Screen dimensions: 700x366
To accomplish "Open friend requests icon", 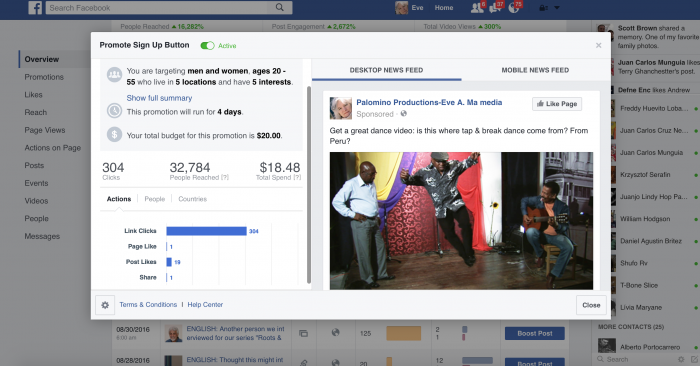I will pos(477,8).
